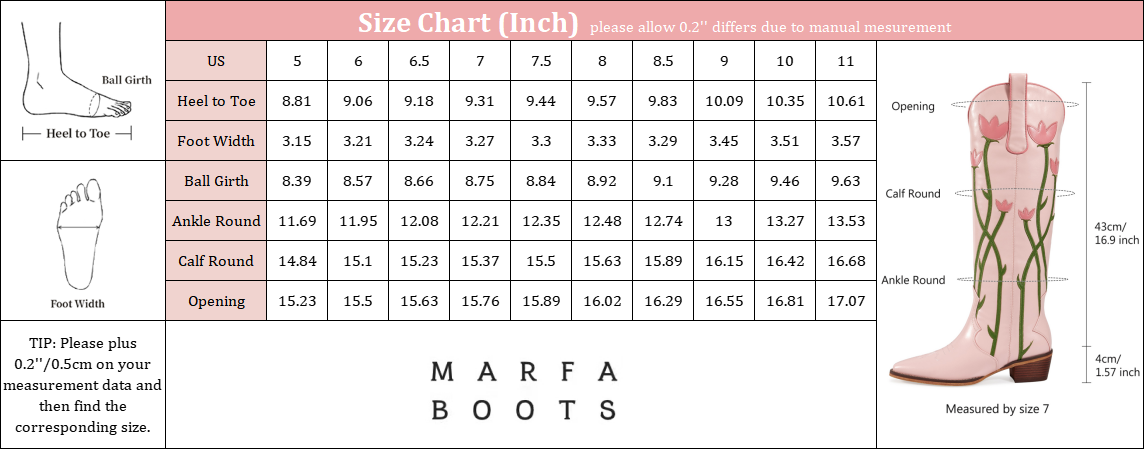Select the Heel to Toe row label
The height and width of the screenshot is (449, 1144).
(216, 101)
